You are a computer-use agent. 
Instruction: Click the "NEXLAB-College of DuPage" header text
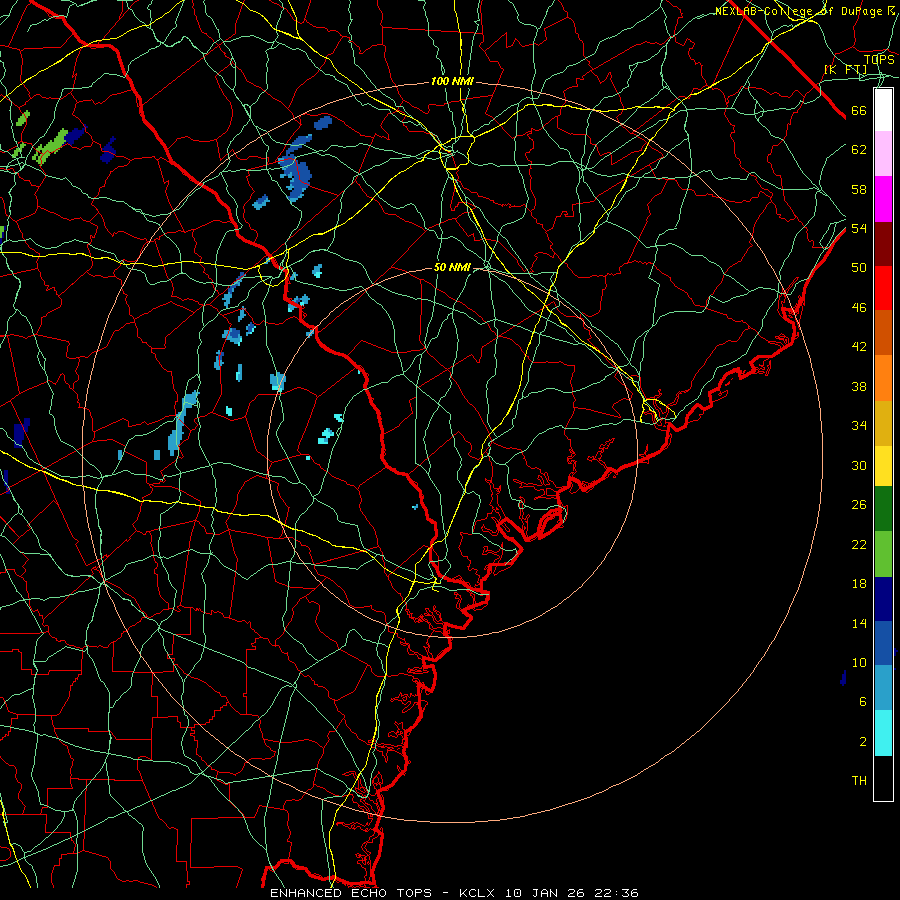pos(800,11)
